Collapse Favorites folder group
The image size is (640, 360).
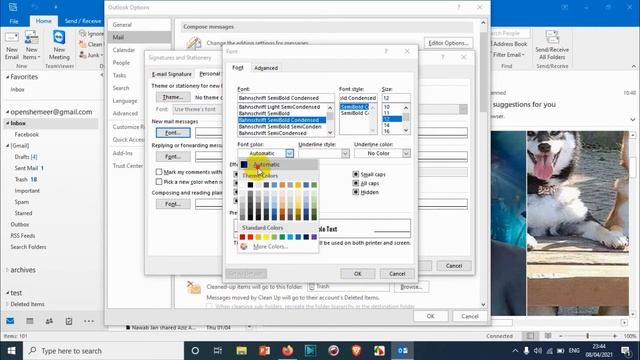(x=7, y=77)
